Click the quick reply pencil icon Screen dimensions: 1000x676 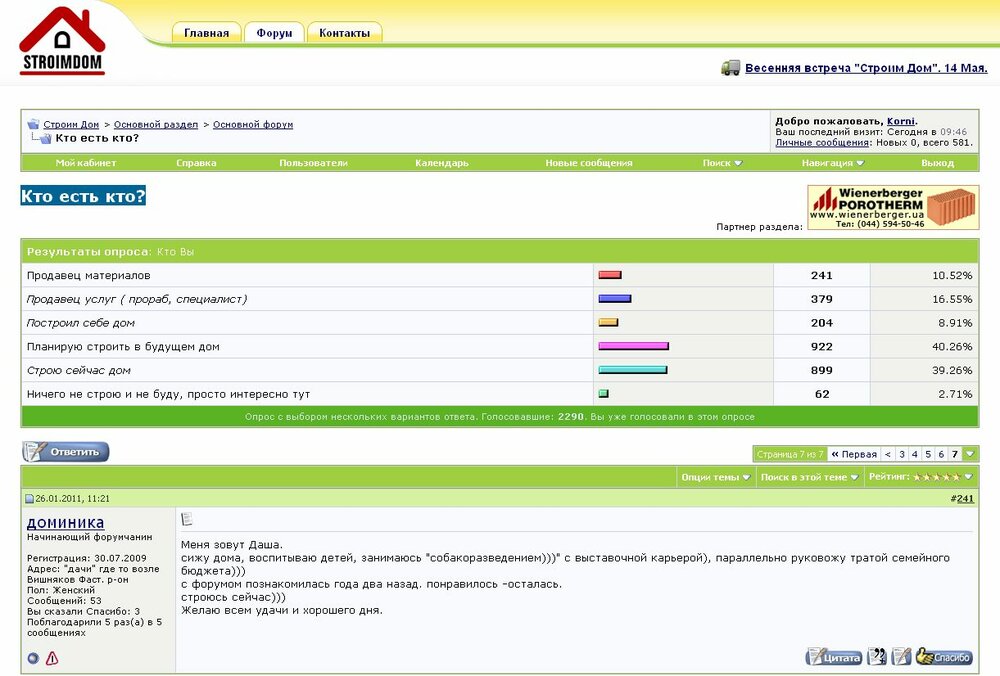coord(902,656)
